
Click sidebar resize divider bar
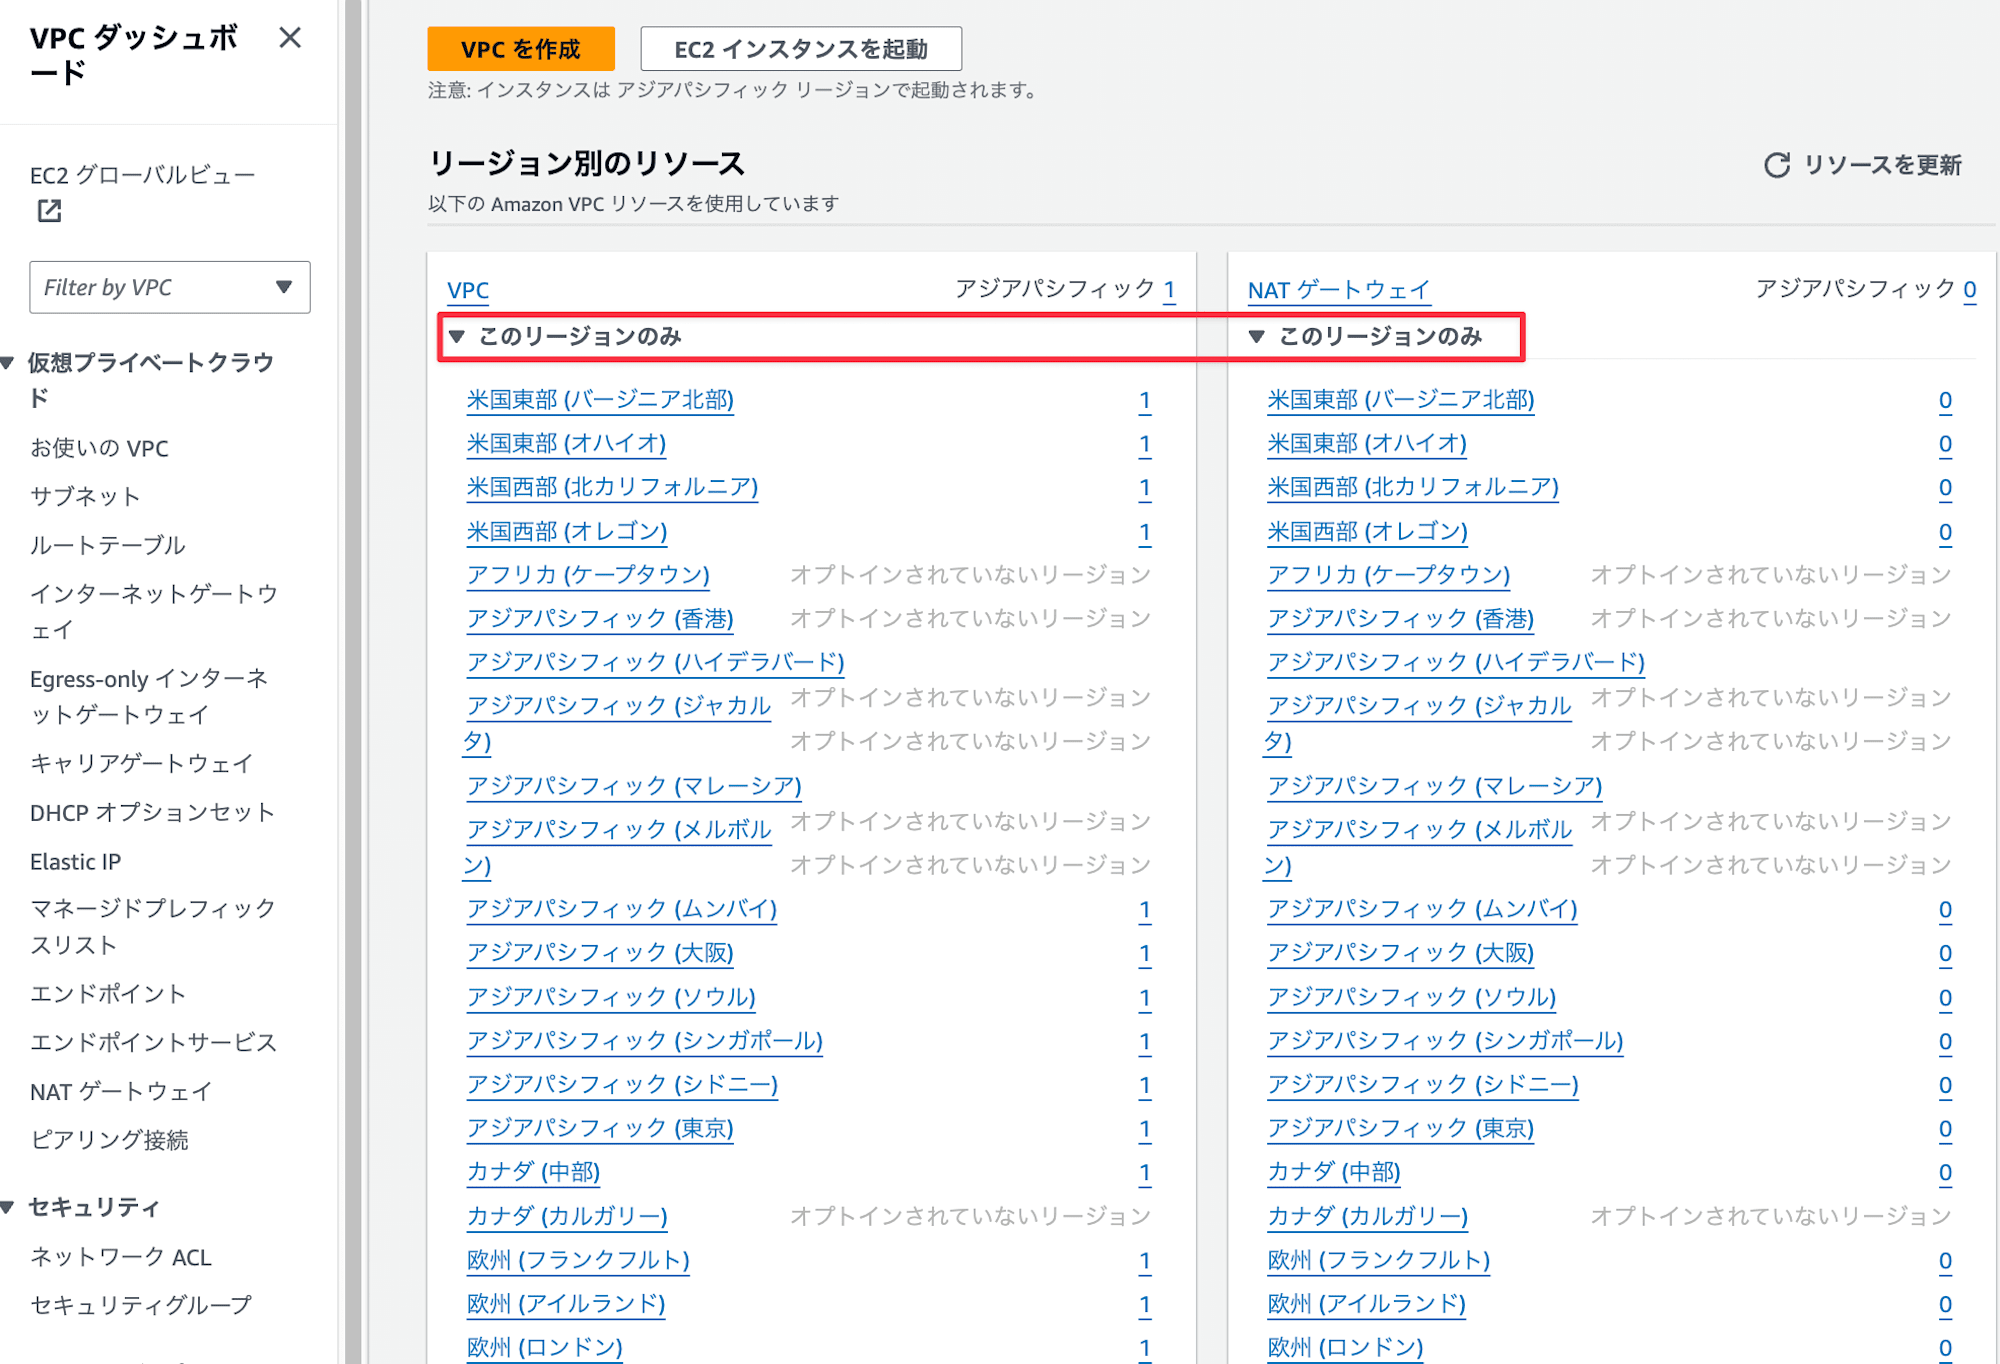tap(353, 682)
